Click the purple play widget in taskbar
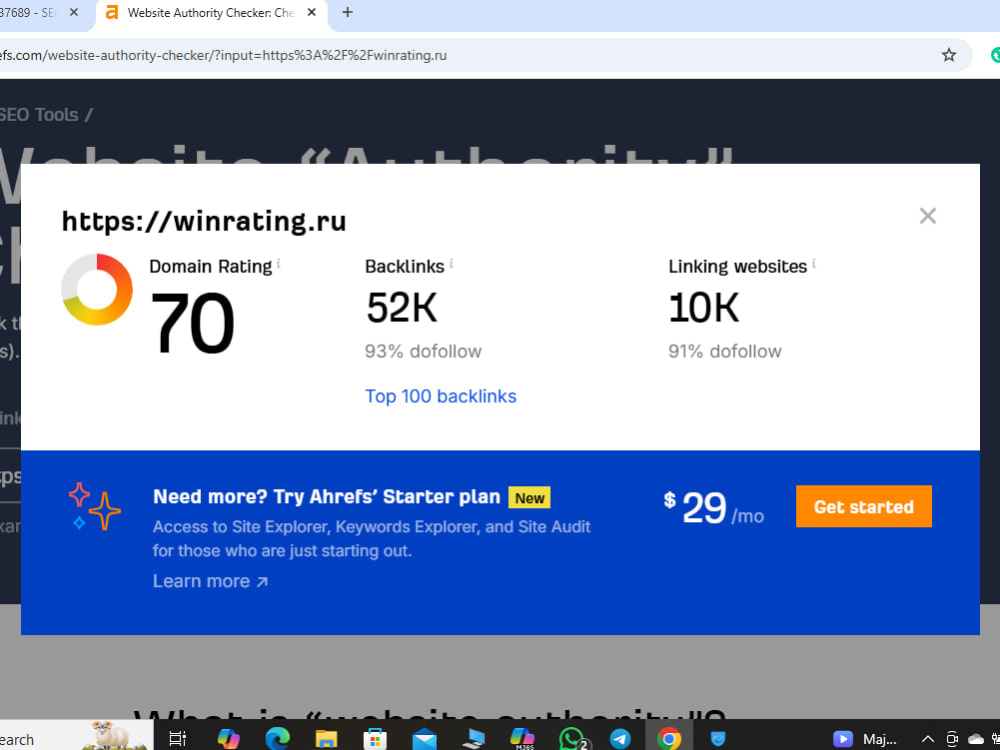 pyautogui.click(x=842, y=739)
